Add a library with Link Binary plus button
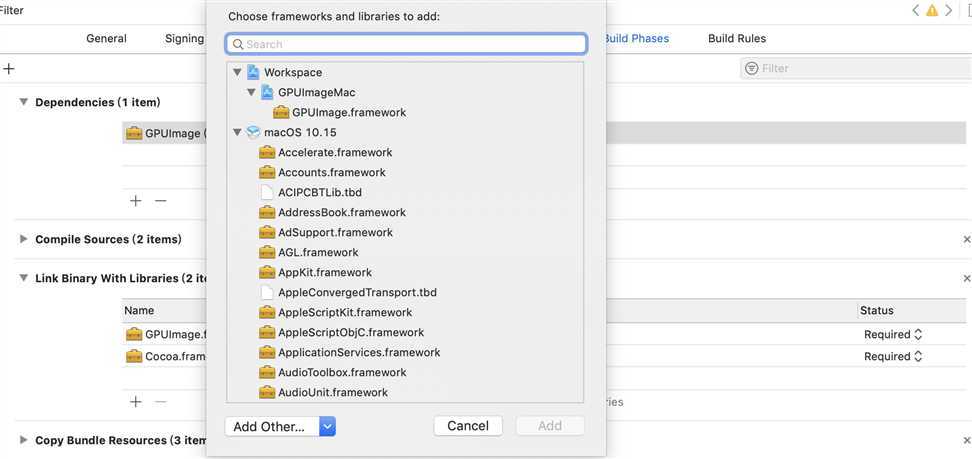972x459 pixels. click(x=135, y=401)
